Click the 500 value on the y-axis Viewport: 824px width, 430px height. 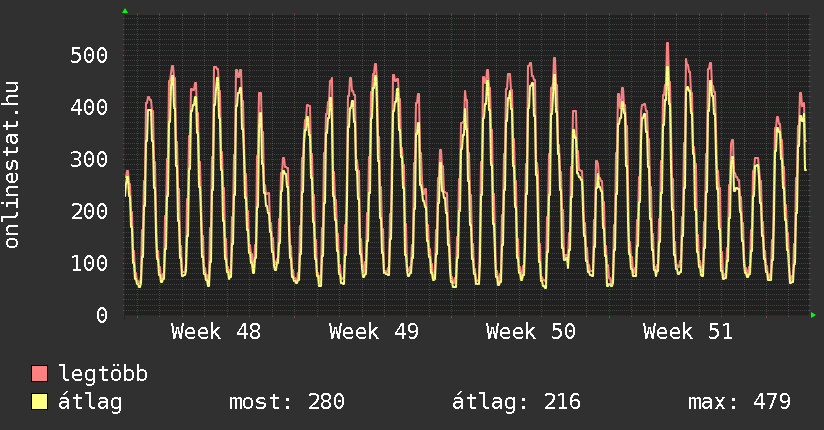[89, 55]
